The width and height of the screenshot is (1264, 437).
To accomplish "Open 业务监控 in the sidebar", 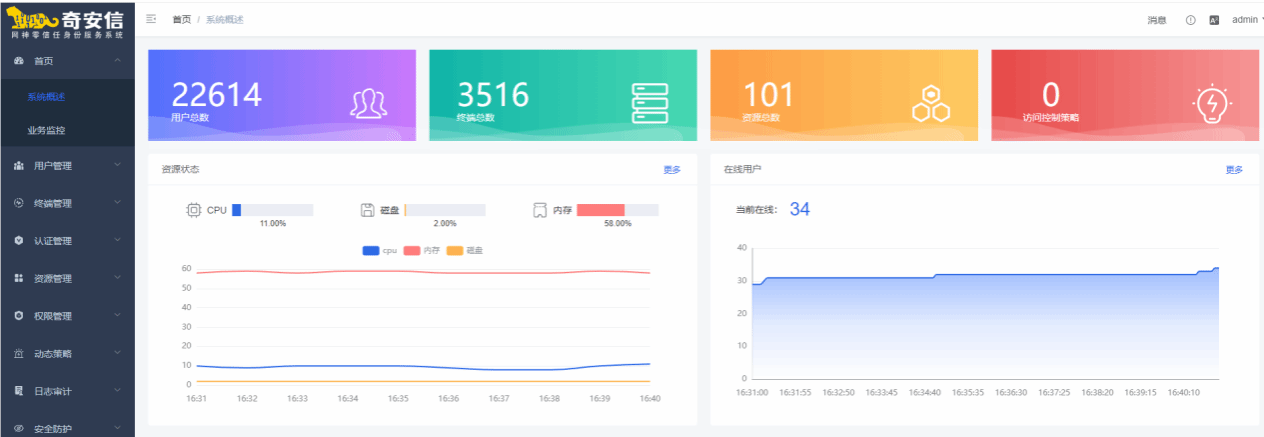I will [47, 130].
